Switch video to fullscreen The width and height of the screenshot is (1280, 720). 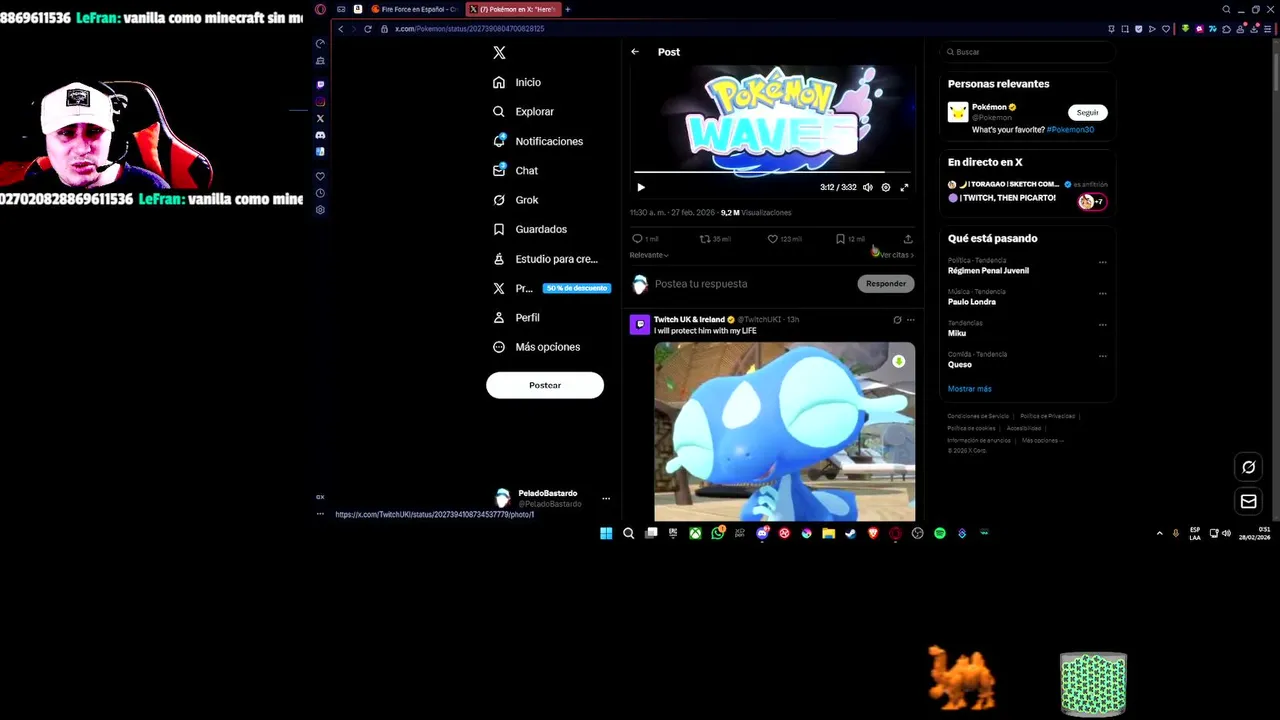[904, 187]
